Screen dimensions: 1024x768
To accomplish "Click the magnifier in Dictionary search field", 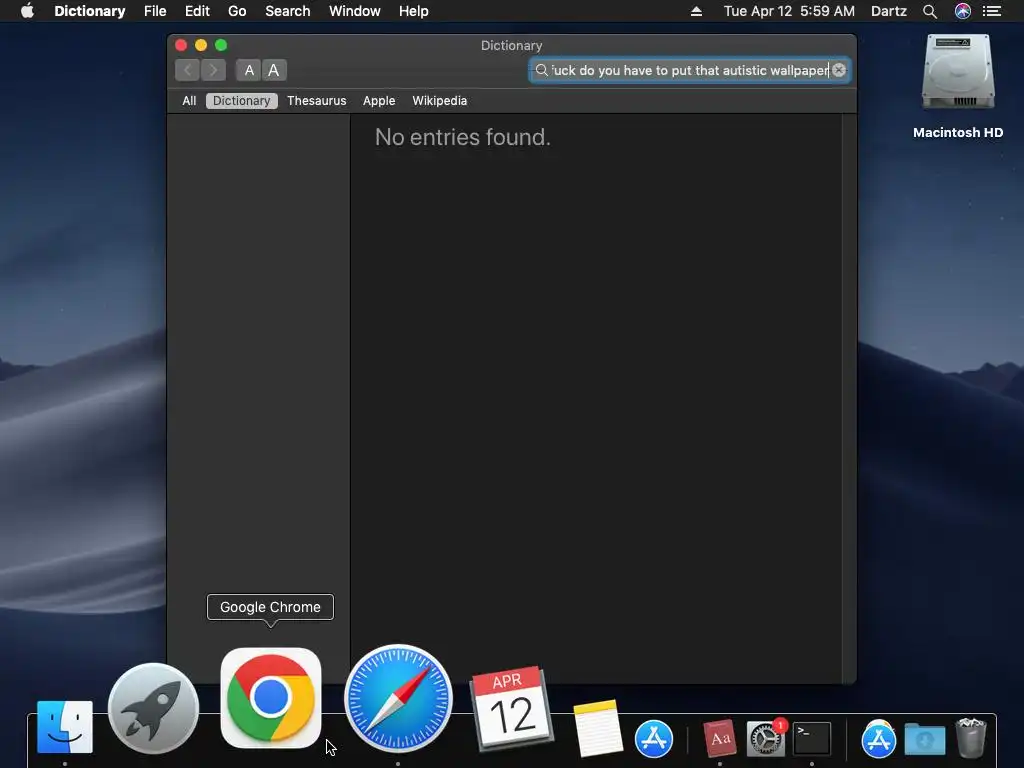I will 541,70.
